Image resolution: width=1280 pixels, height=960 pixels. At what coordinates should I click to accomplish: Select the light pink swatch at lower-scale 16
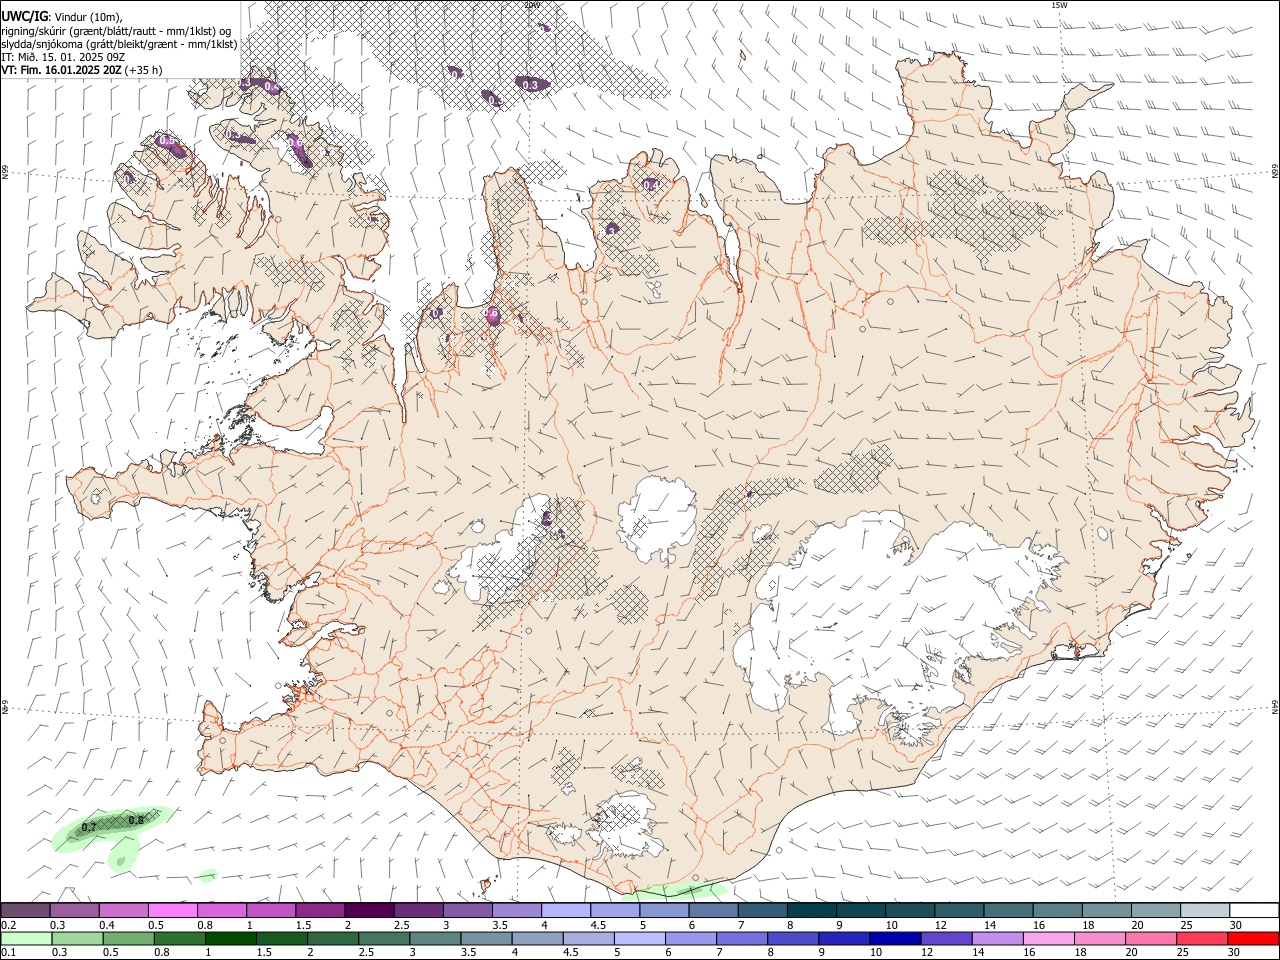[x=1048, y=939]
